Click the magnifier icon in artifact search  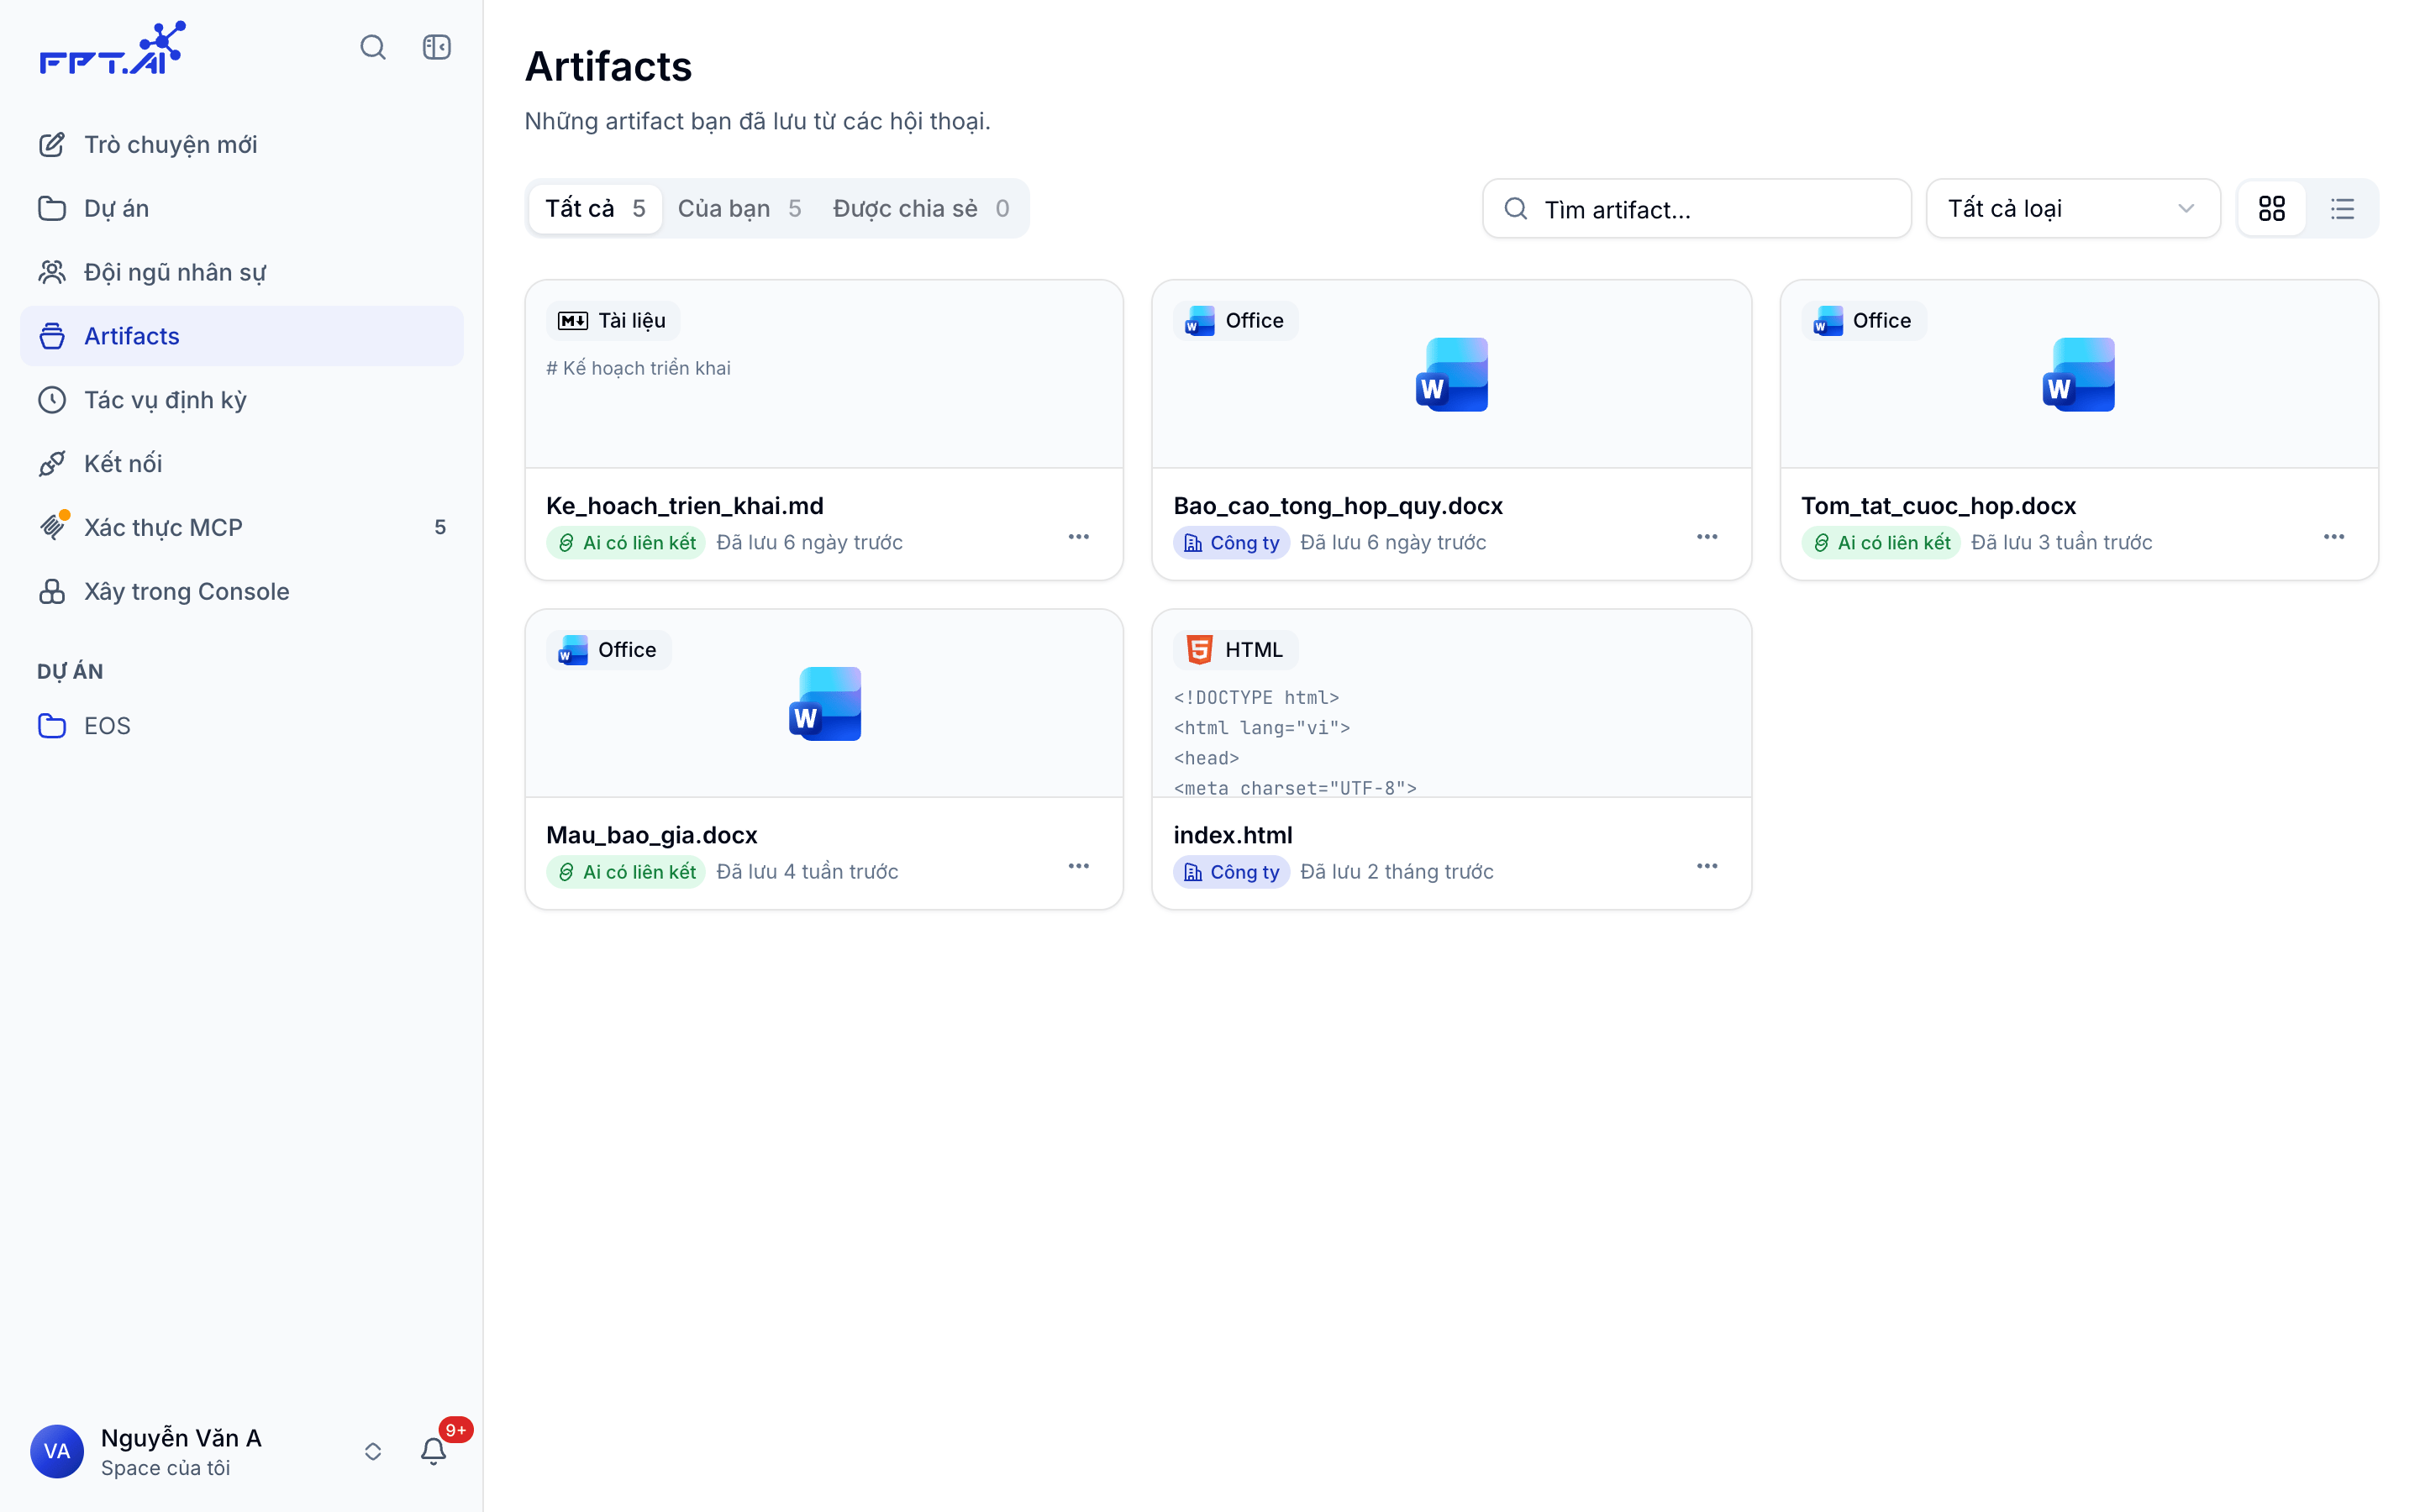click(1516, 208)
